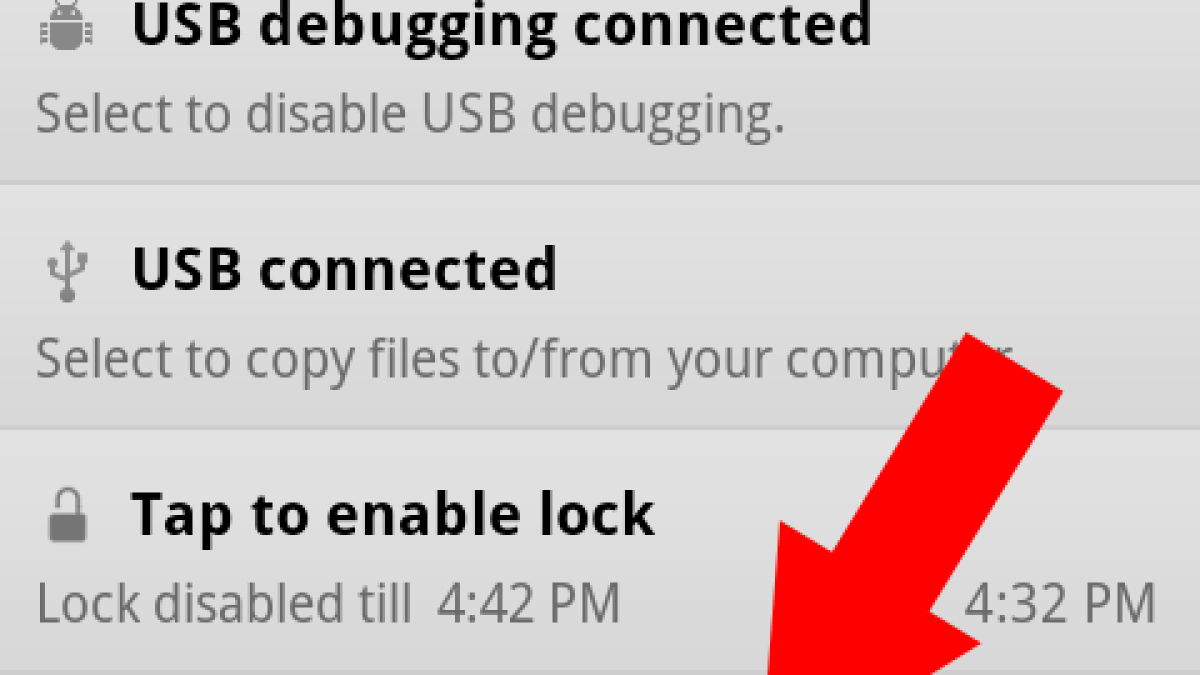Click divider between debugging and USB connected rows
1200x675 pixels.
point(600,182)
